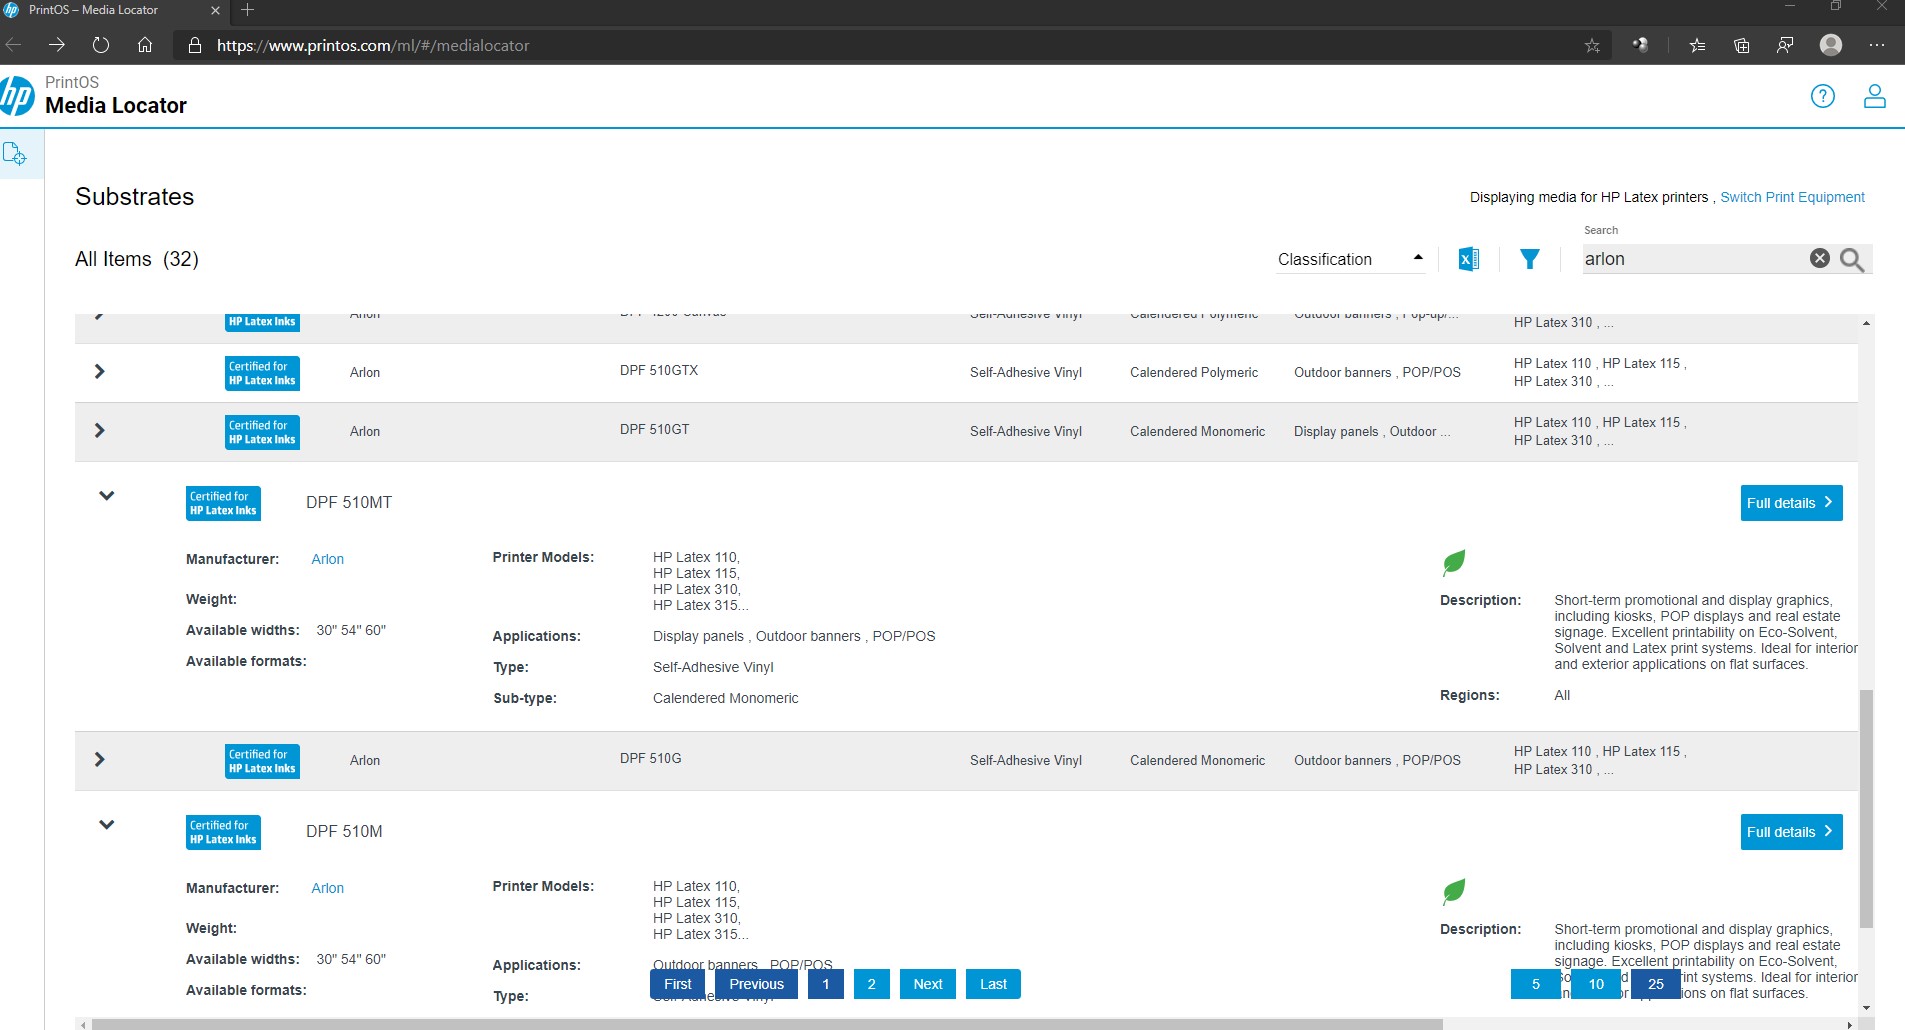Open browser collections icon
1905x1030 pixels.
pyautogui.click(x=1741, y=45)
